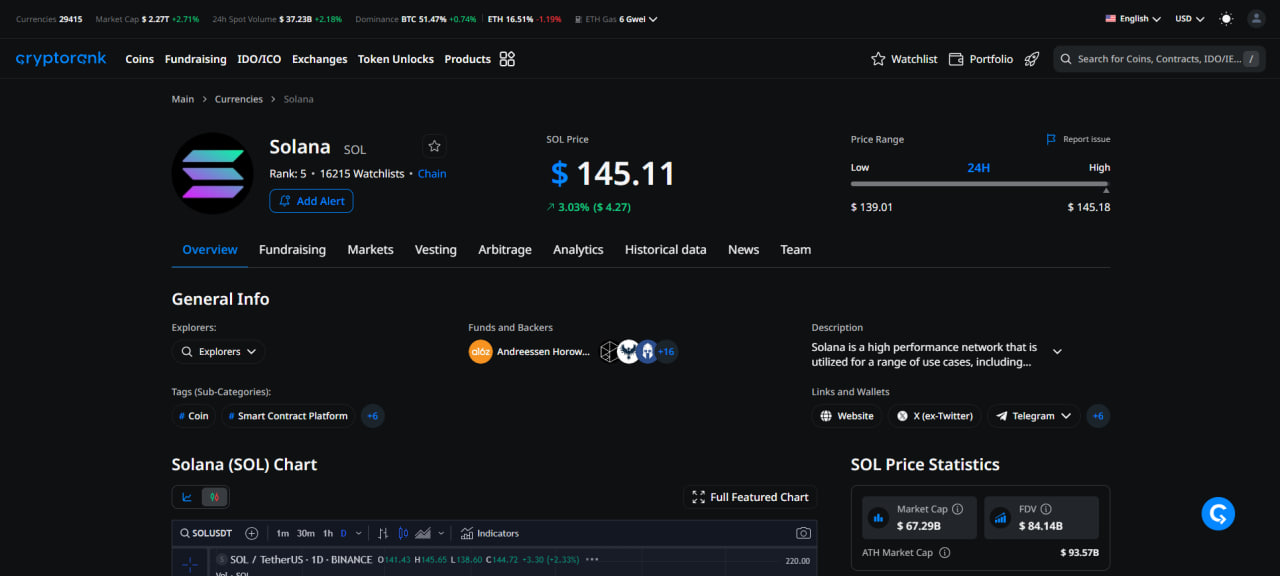Screen dimensions: 1280x576
Task: Select the area chart style icon
Action: pos(423,533)
